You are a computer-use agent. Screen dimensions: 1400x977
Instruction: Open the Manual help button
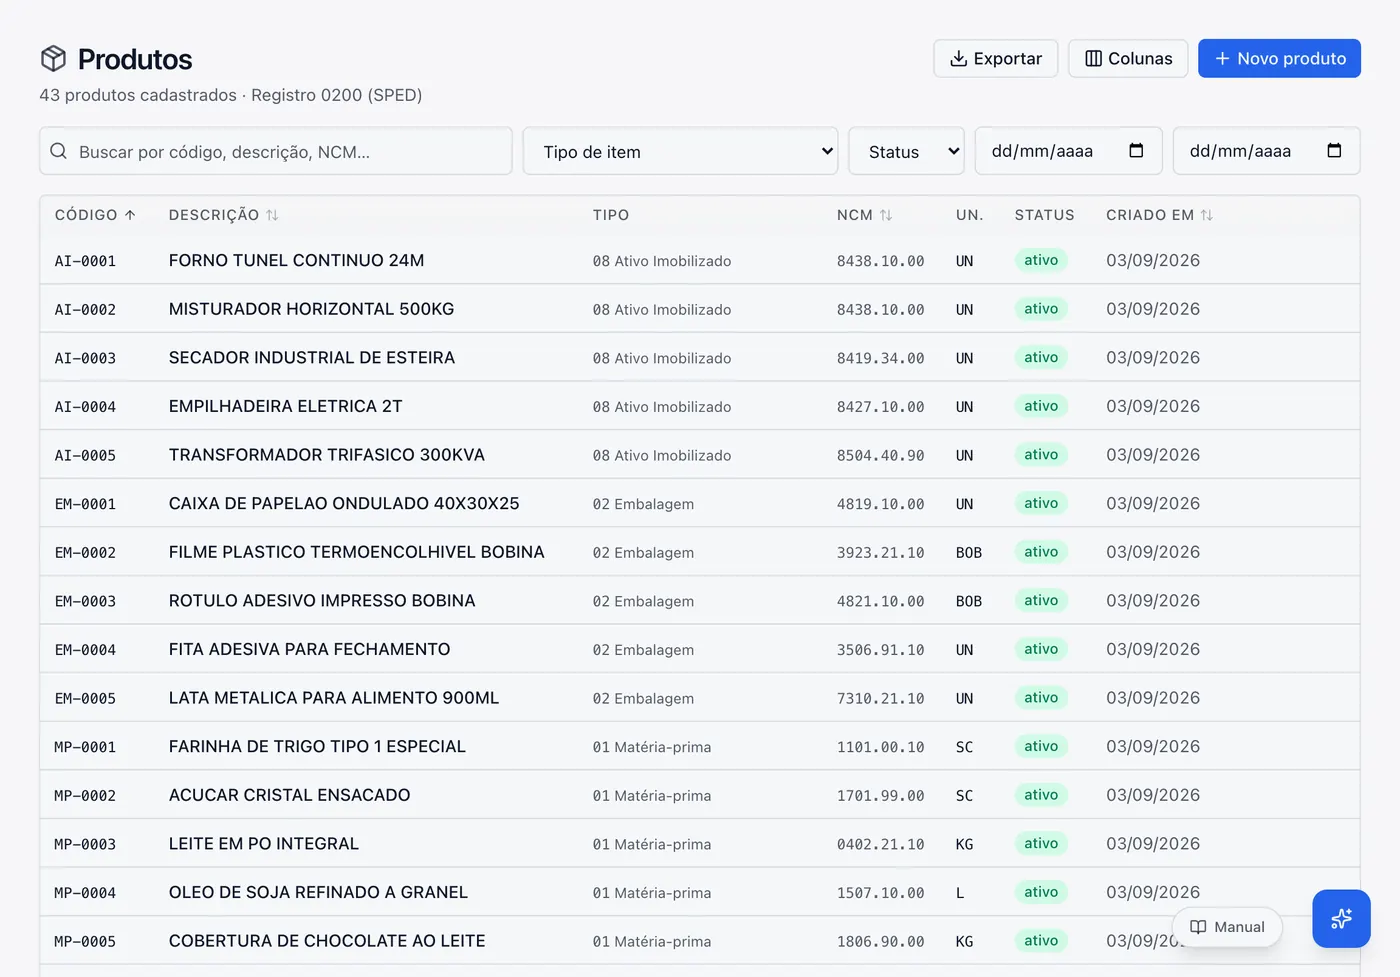click(1227, 927)
